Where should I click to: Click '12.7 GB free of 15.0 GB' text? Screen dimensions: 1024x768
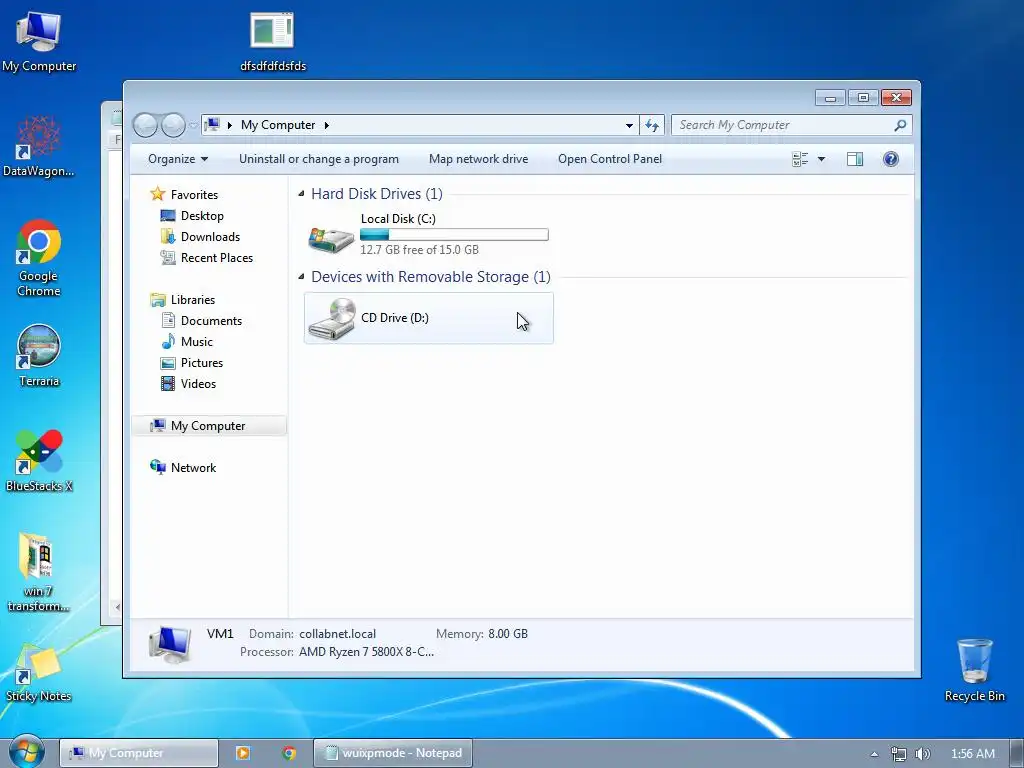click(x=419, y=249)
